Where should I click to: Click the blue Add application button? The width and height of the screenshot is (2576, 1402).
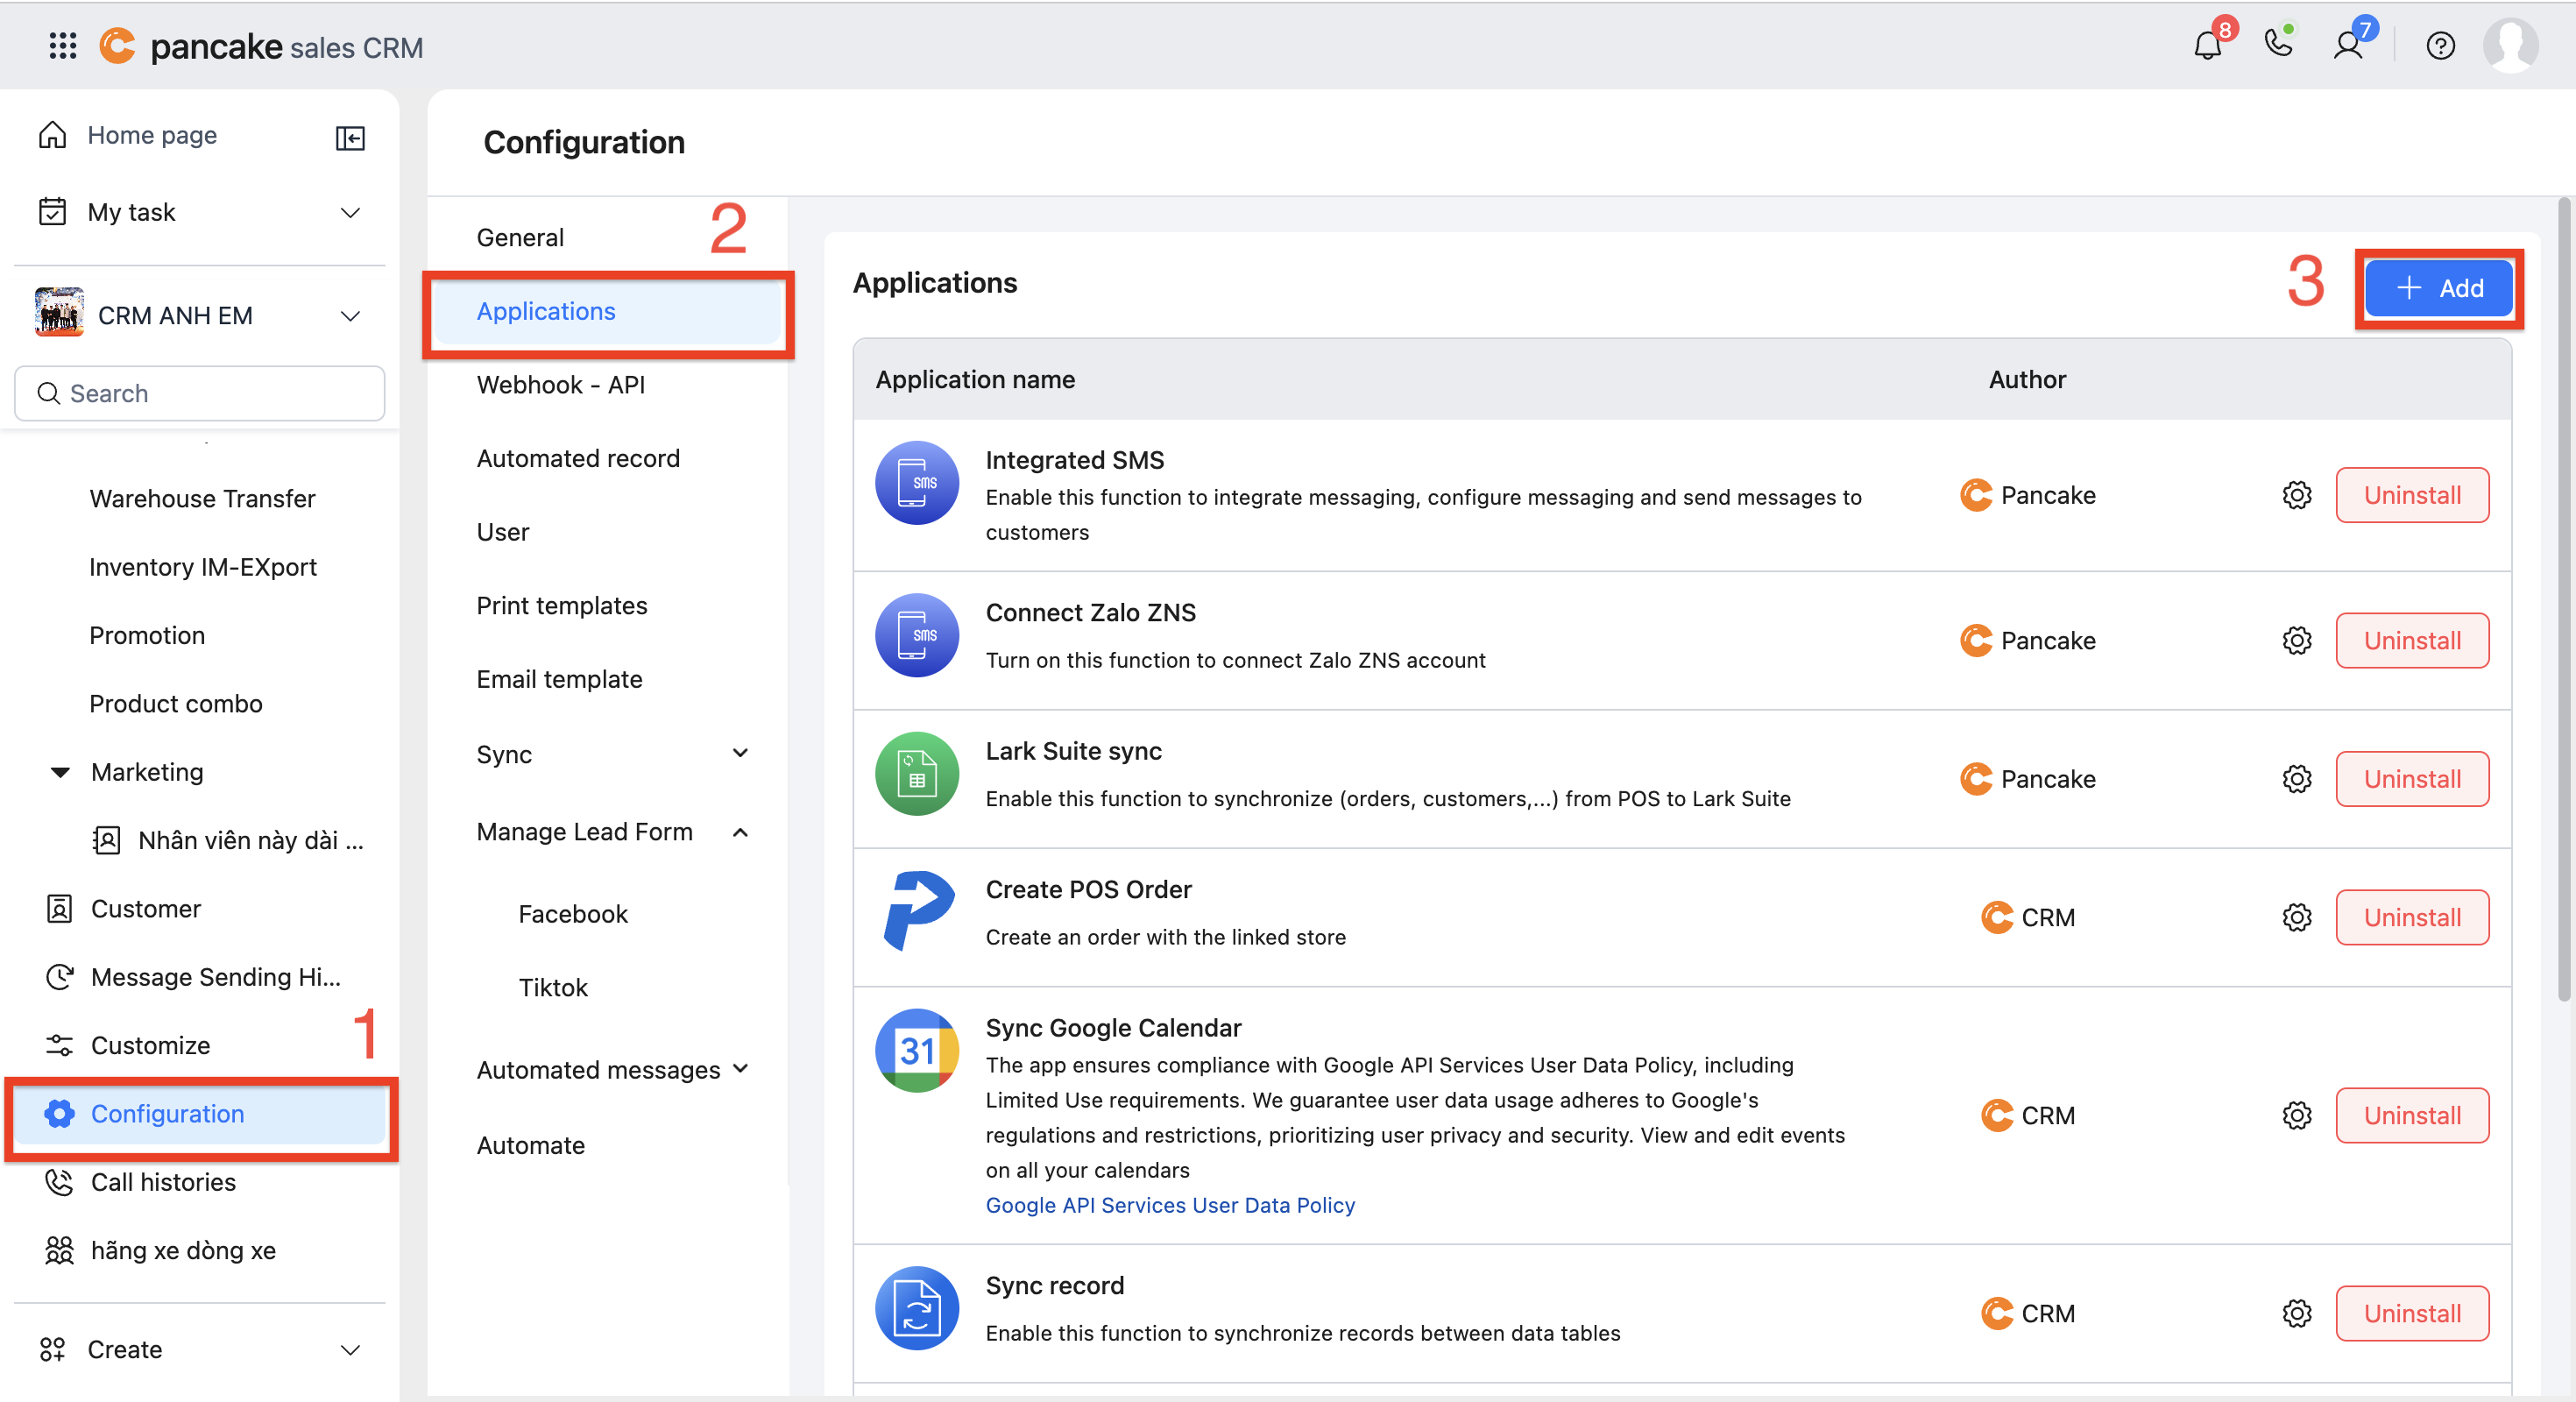click(2438, 288)
